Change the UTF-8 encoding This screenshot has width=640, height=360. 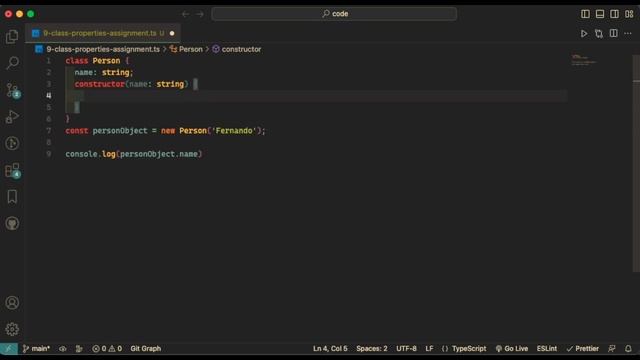[x=406, y=349]
